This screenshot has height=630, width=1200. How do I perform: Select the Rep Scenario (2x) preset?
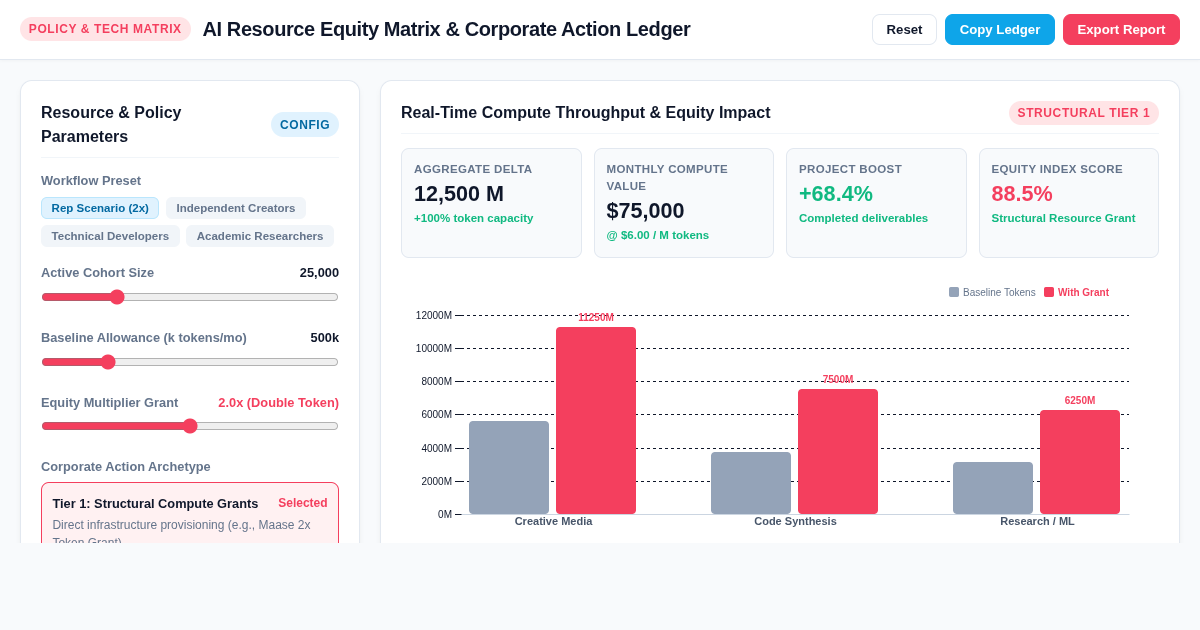point(100,208)
